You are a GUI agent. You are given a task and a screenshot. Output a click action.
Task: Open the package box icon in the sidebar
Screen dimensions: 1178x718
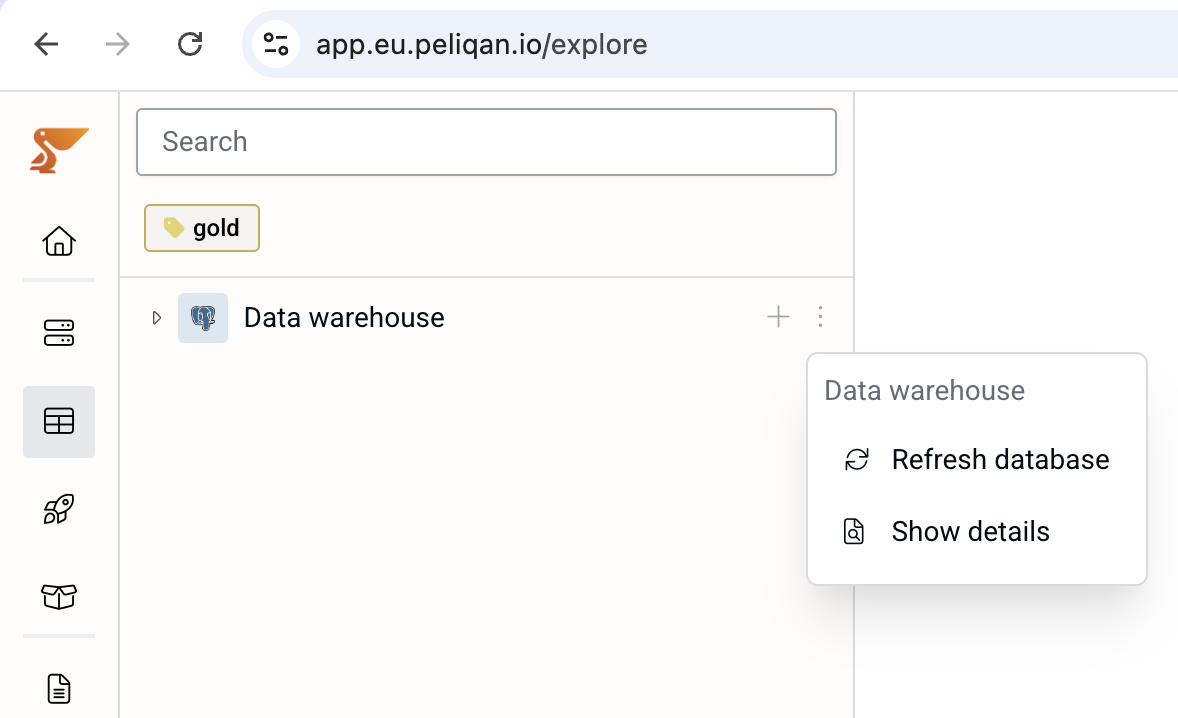click(59, 597)
